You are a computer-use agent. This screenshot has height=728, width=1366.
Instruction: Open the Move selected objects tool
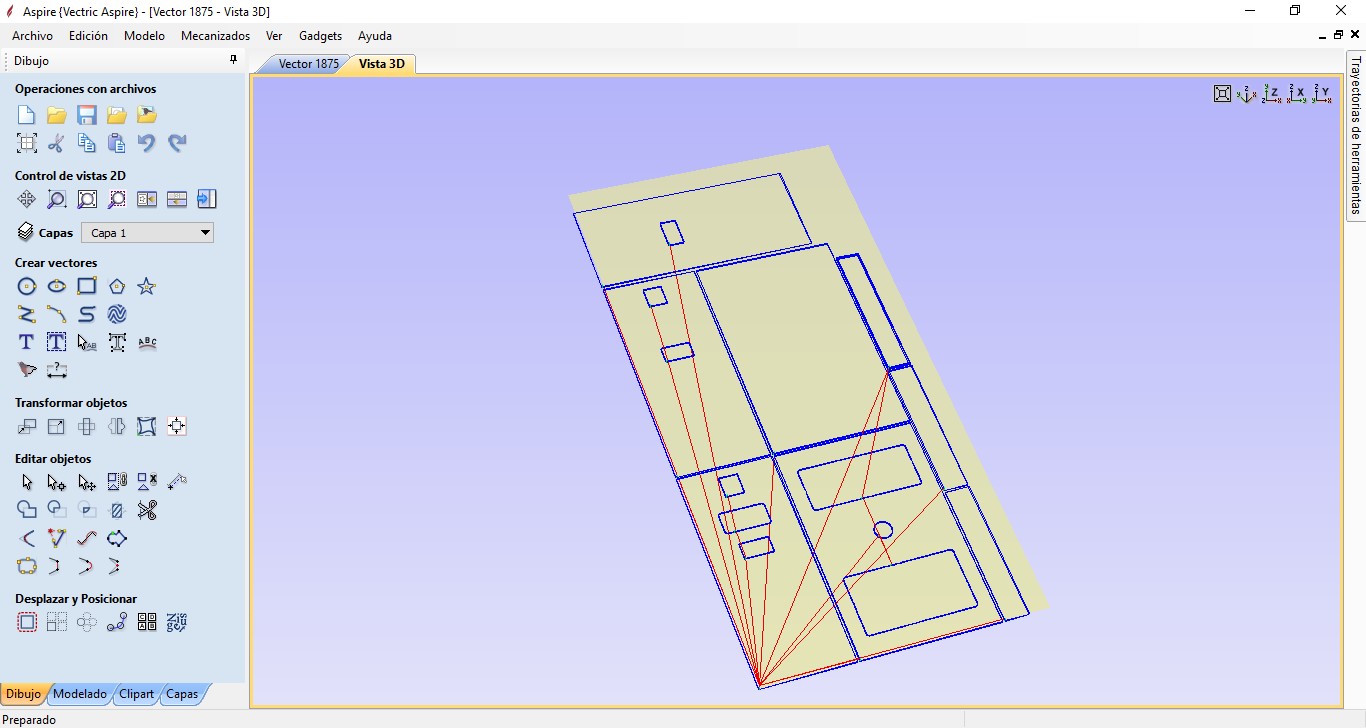click(x=27, y=427)
